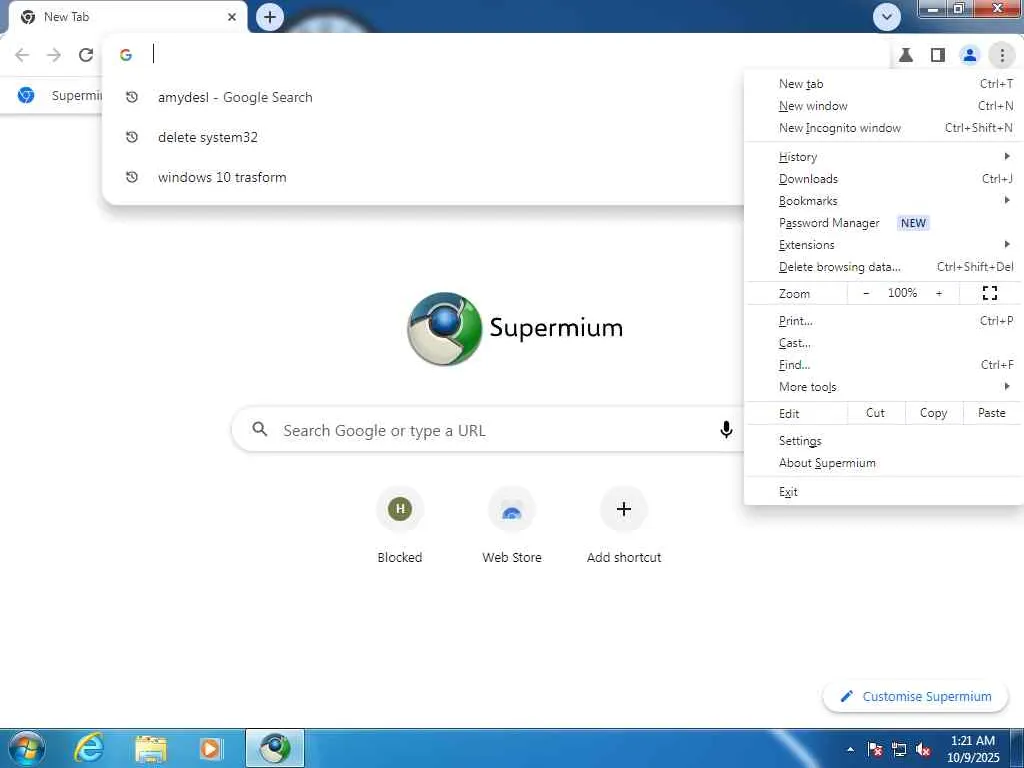This screenshot has height=768, width=1024.
Task: Click the three-dot main menu button
Action: pos(1002,55)
